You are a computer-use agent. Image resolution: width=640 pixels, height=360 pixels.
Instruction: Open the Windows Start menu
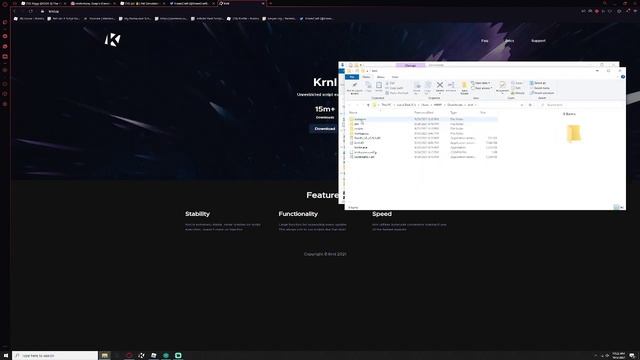(x=6, y=356)
